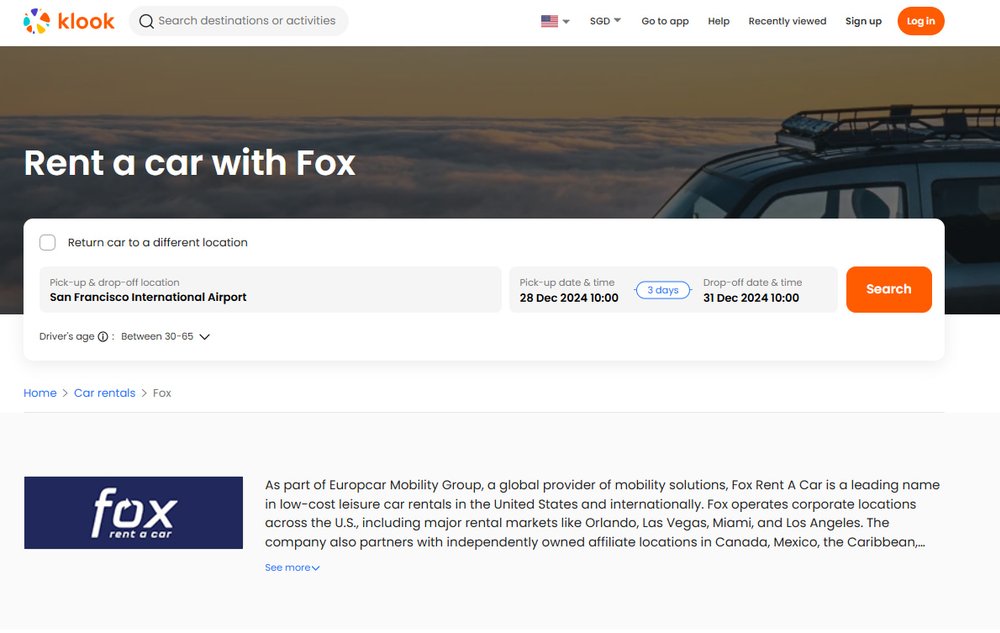Open the Help menu

(x=718, y=21)
